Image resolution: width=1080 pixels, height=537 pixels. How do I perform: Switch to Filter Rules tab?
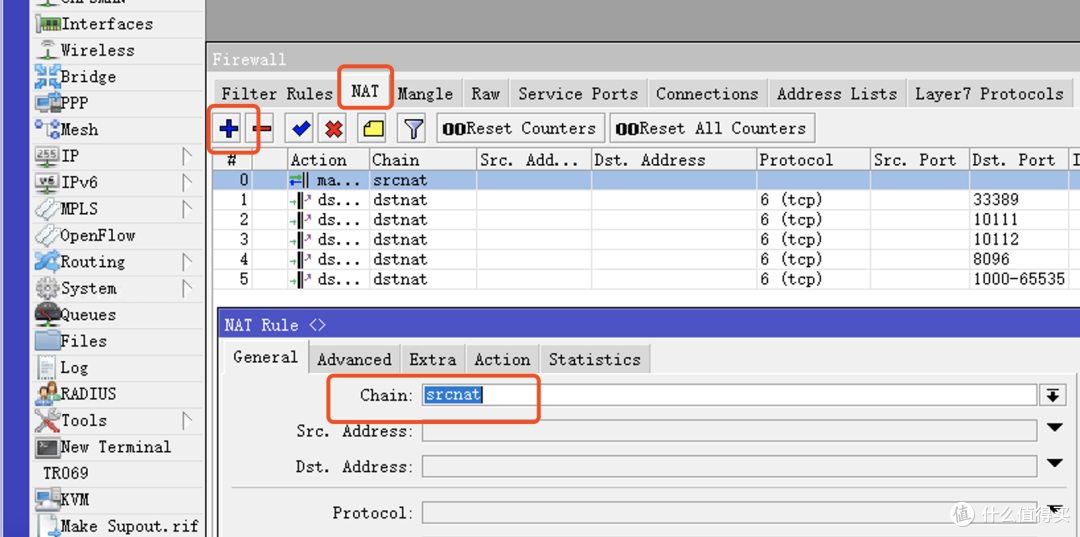(x=276, y=94)
